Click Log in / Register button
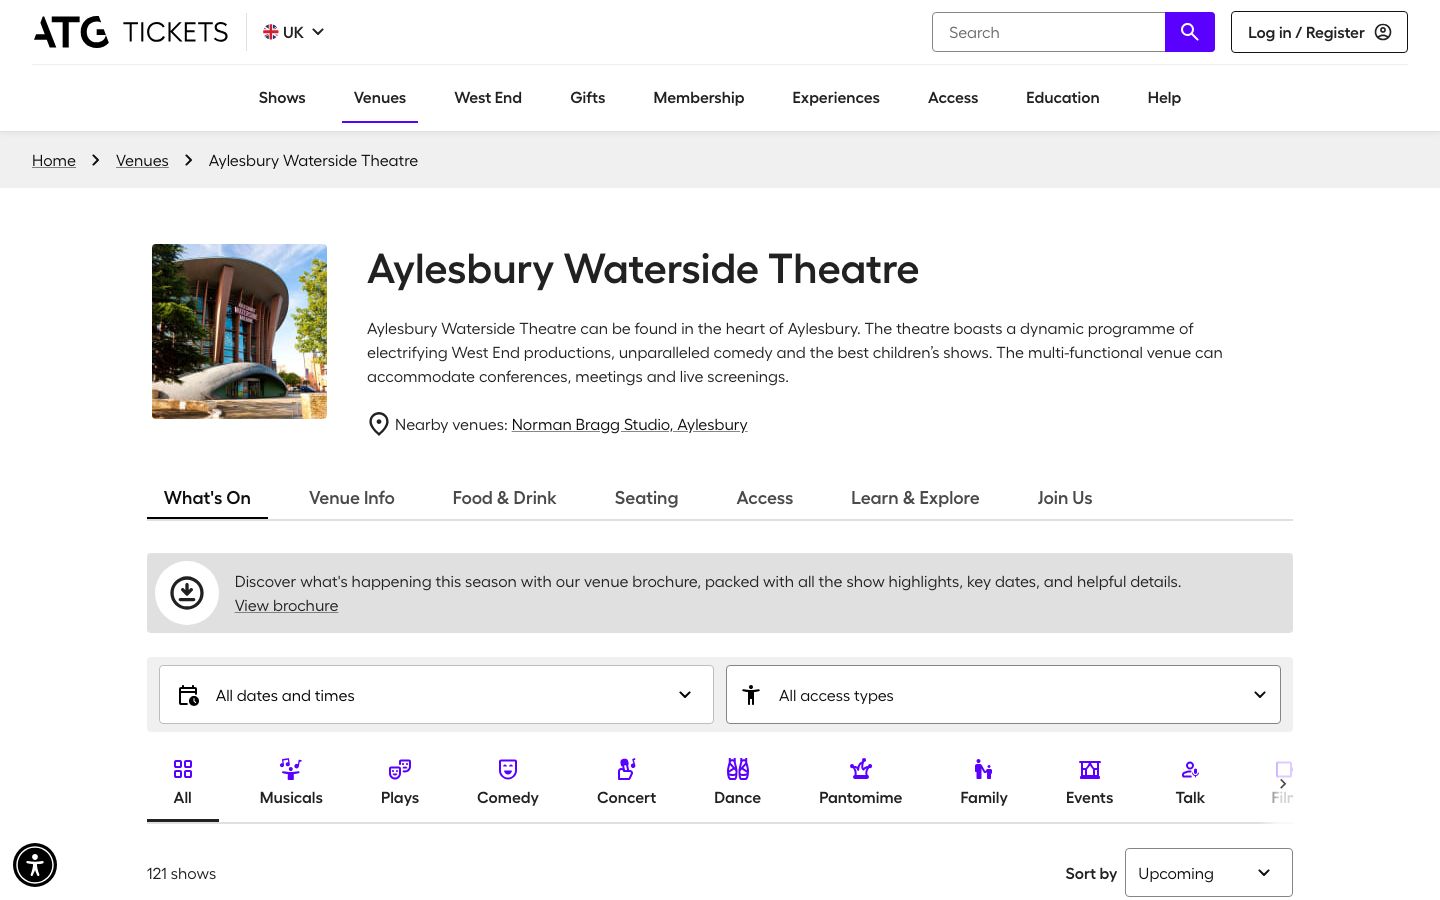The width and height of the screenshot is (1440, 900). click(1319, 32)
